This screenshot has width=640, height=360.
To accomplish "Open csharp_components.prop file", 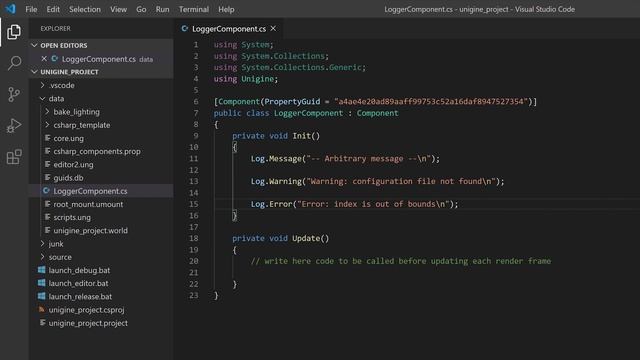I will [97, 151].
